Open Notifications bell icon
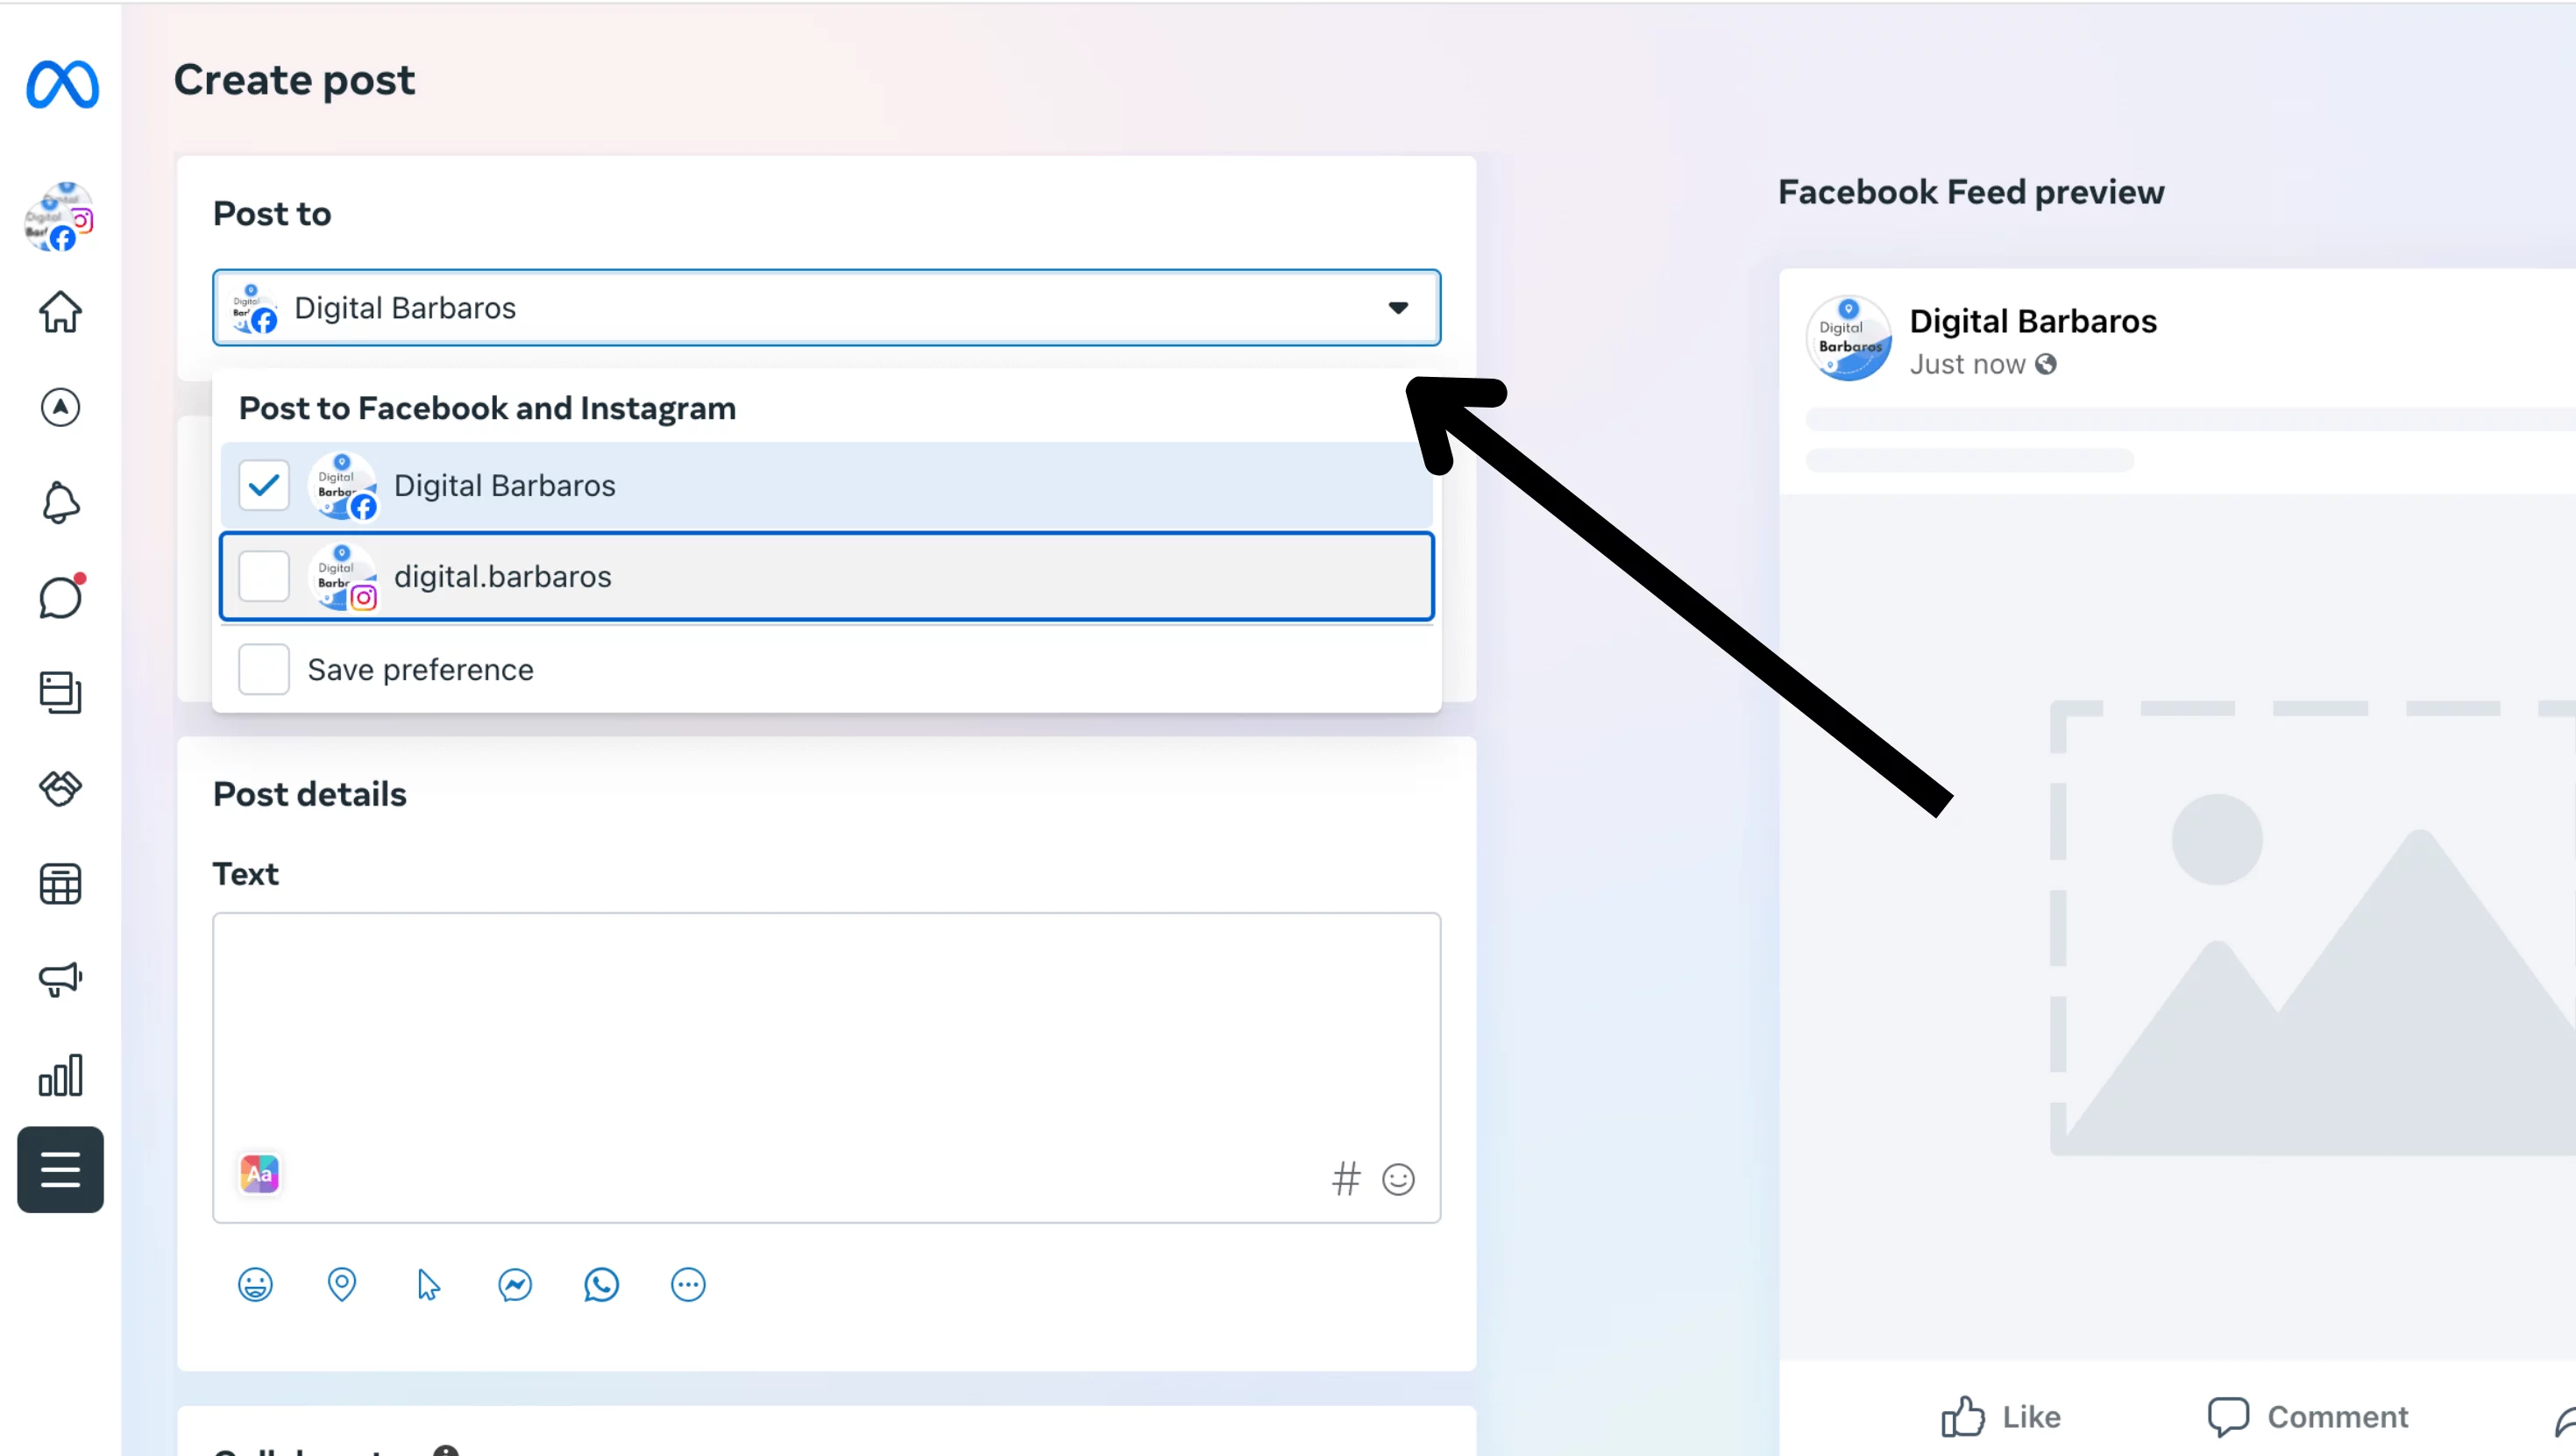Viewport: 2576px width, 1456px height. 61,502
